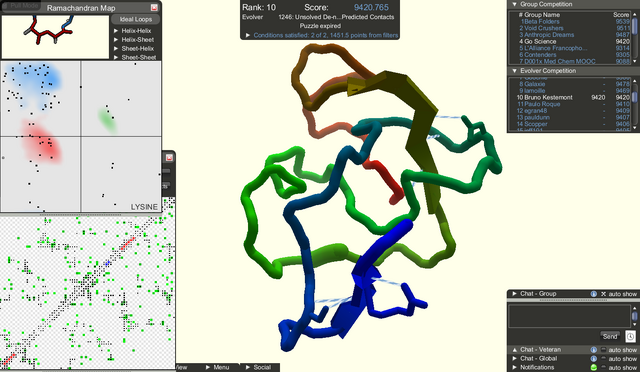Click the LYSINE label on the Ramachandran plot
Viewport: 640px width, 372px height.
(144, 207)
